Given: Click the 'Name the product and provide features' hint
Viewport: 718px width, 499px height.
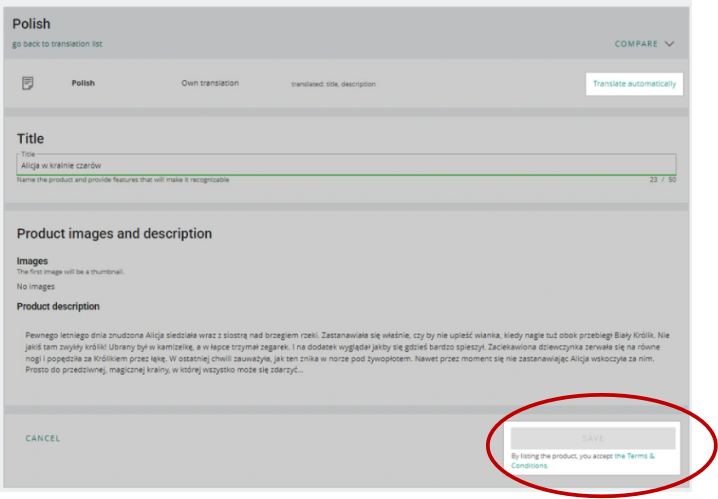Looking at the screenshot, I should [x=123, y=179].
